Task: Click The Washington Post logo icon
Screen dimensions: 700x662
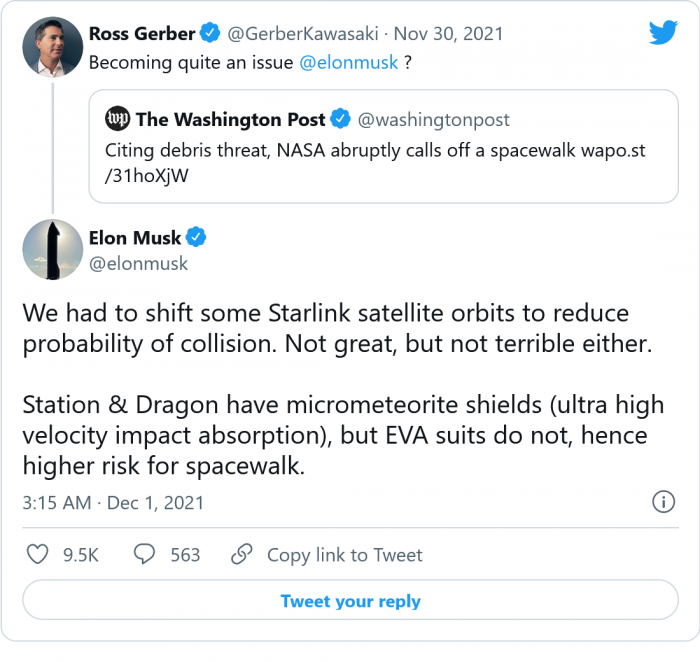Action: coord(118,120)
